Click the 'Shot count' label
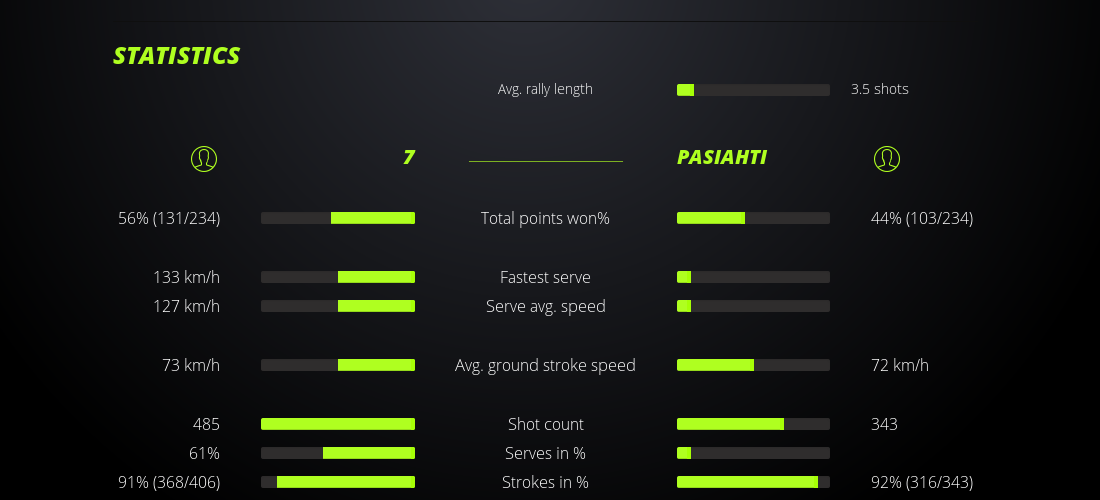 pyautogui.click(x=545, y=424)
